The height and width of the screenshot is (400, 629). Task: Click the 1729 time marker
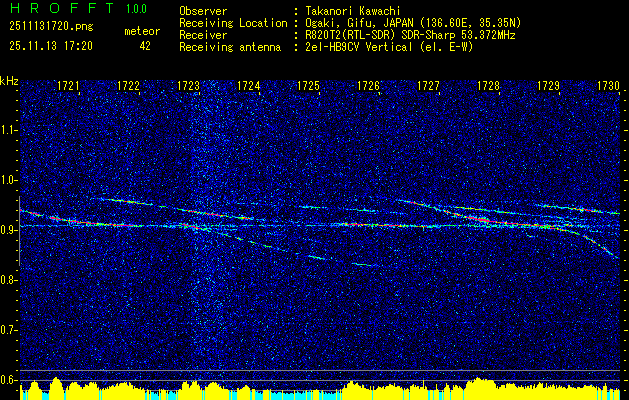point(549,85)
